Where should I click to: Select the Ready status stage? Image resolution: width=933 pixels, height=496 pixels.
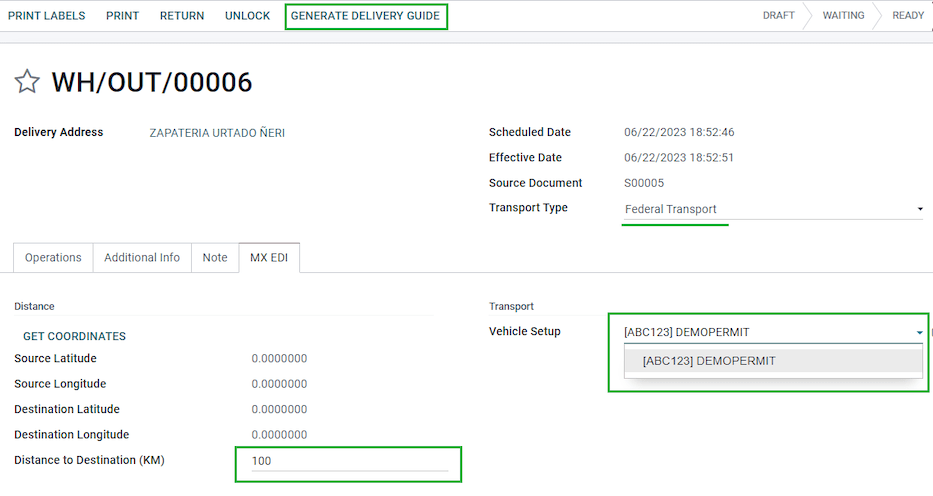click(x=907, y=16)
